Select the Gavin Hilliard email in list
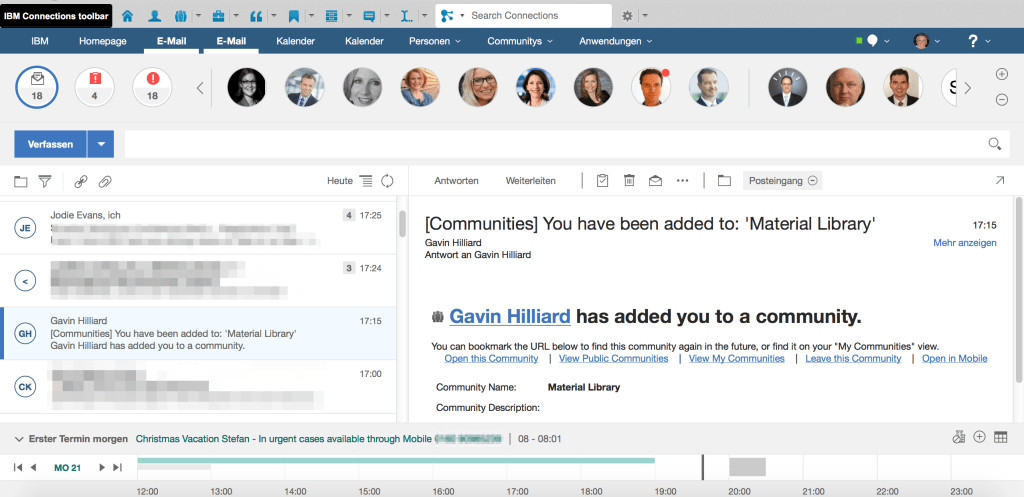The width and height of the screenshot is (1024, 497). tap(200, 333)
